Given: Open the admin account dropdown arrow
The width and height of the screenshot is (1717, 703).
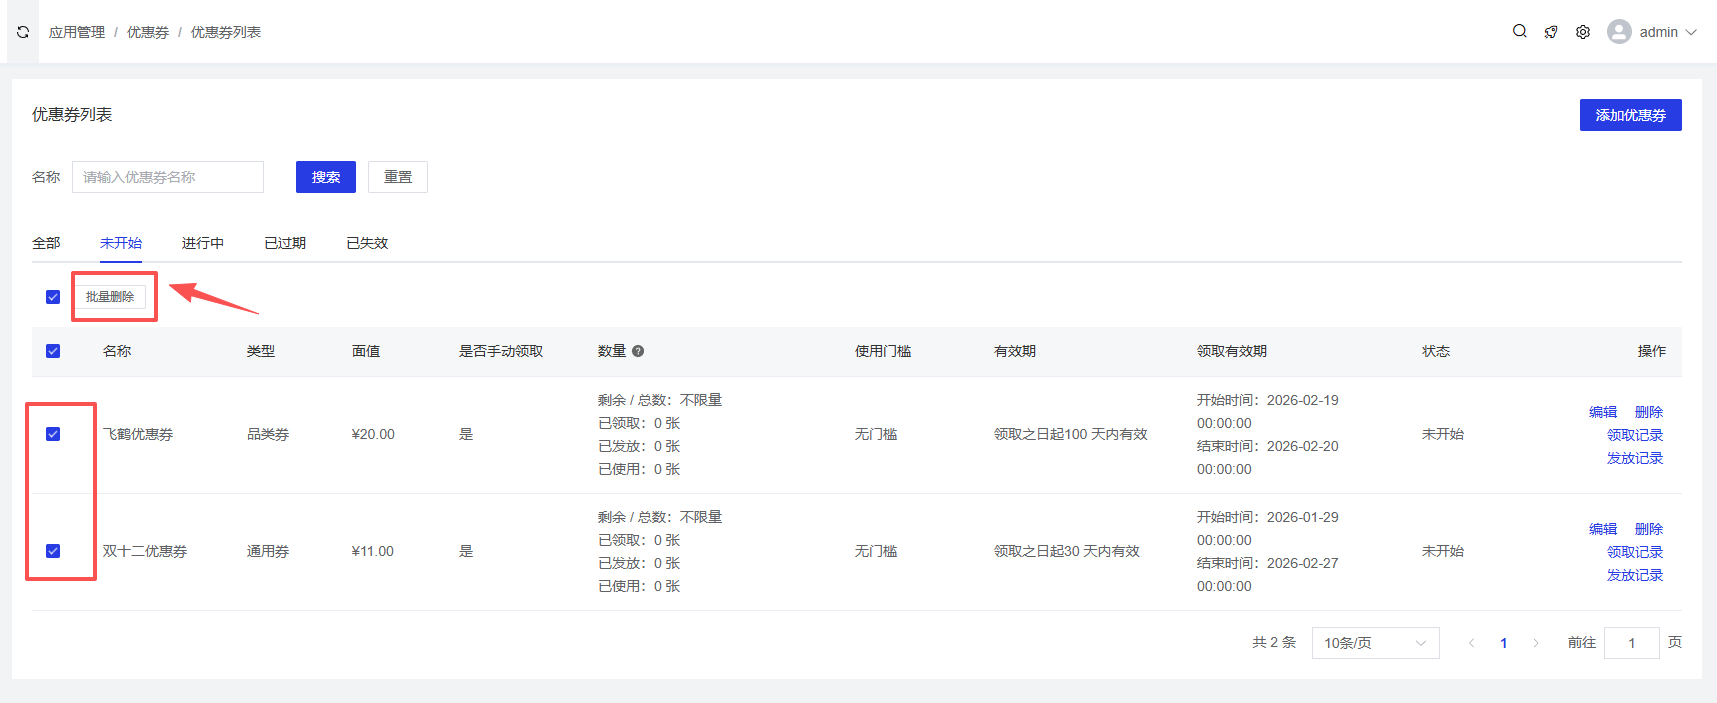Looking at the screenshot, I should click(x=1691, y=32).
